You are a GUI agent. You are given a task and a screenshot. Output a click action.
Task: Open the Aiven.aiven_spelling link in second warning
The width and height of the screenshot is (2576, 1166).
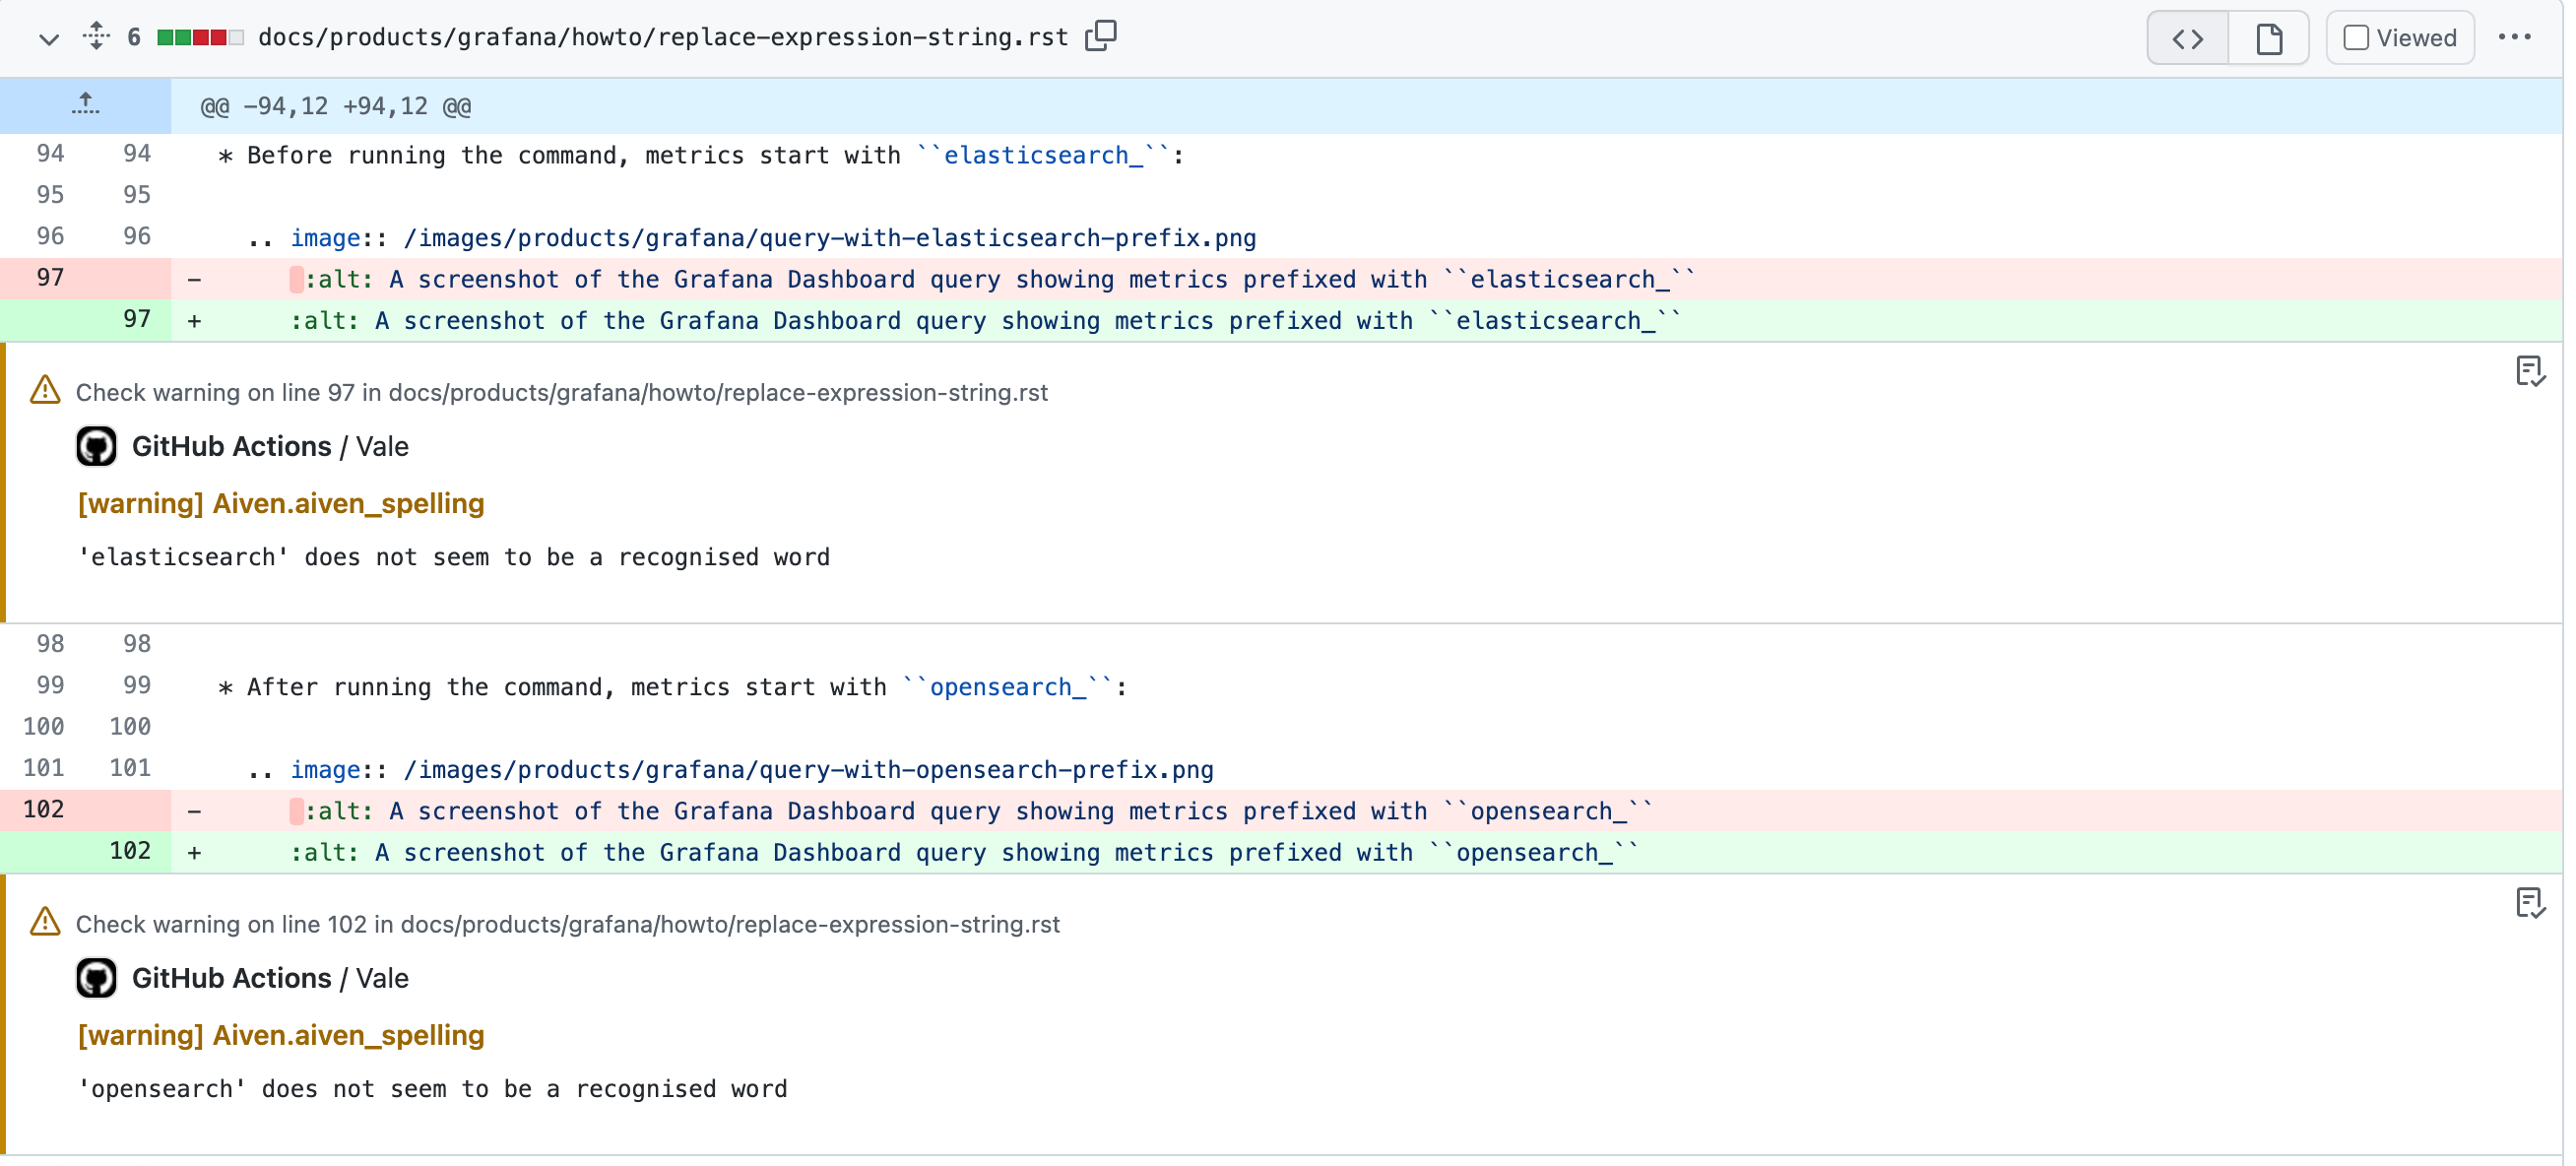tap(348, 1036)
